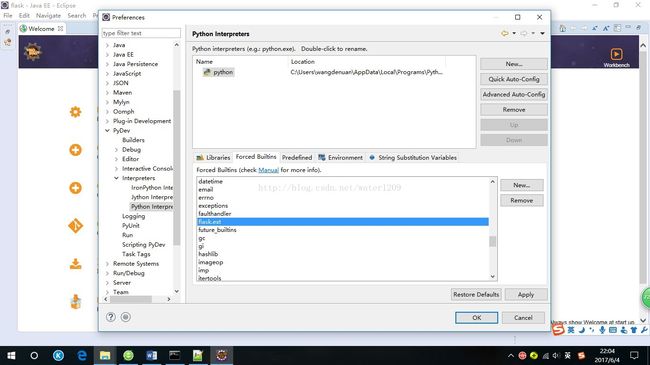Open the Manual link for forced builtins
This screenshot has height=365, width=650.
pos(268,170)
